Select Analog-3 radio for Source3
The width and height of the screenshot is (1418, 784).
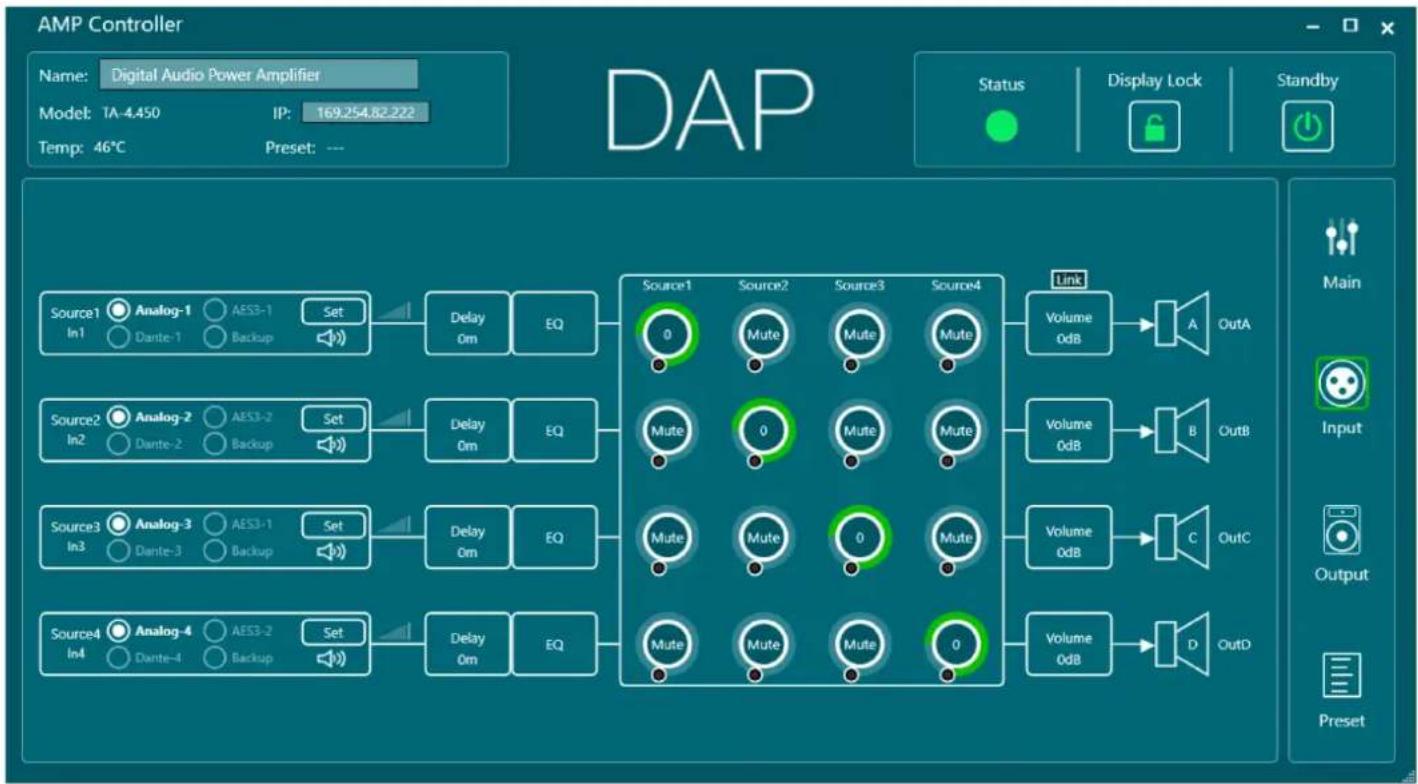tap(118, 524)
